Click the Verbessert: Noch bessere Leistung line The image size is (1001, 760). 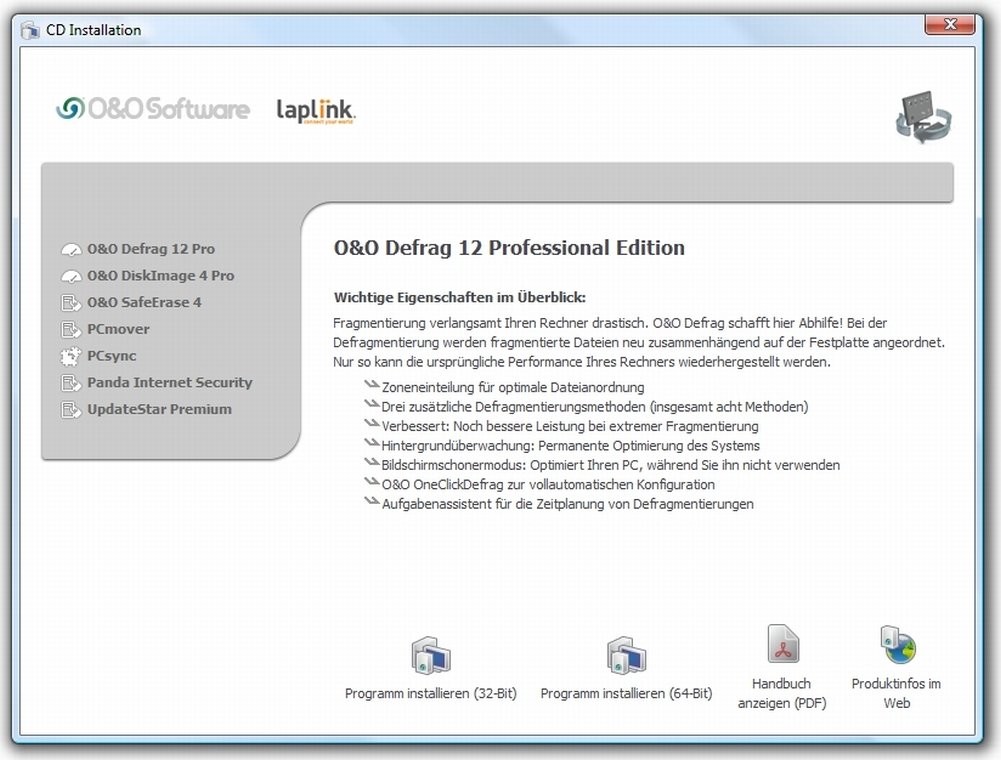(569, 426)
